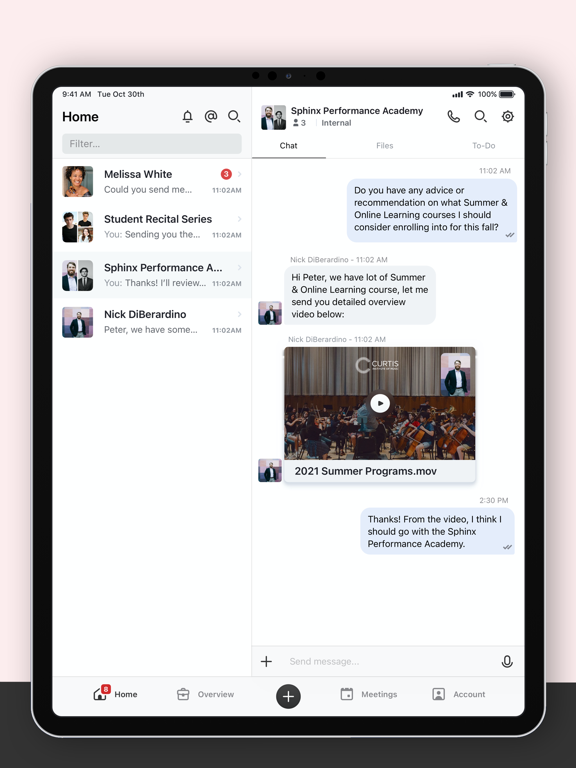Select the Account tab label
The height and width of the screenshot is (768, 576).
point(469,694)
